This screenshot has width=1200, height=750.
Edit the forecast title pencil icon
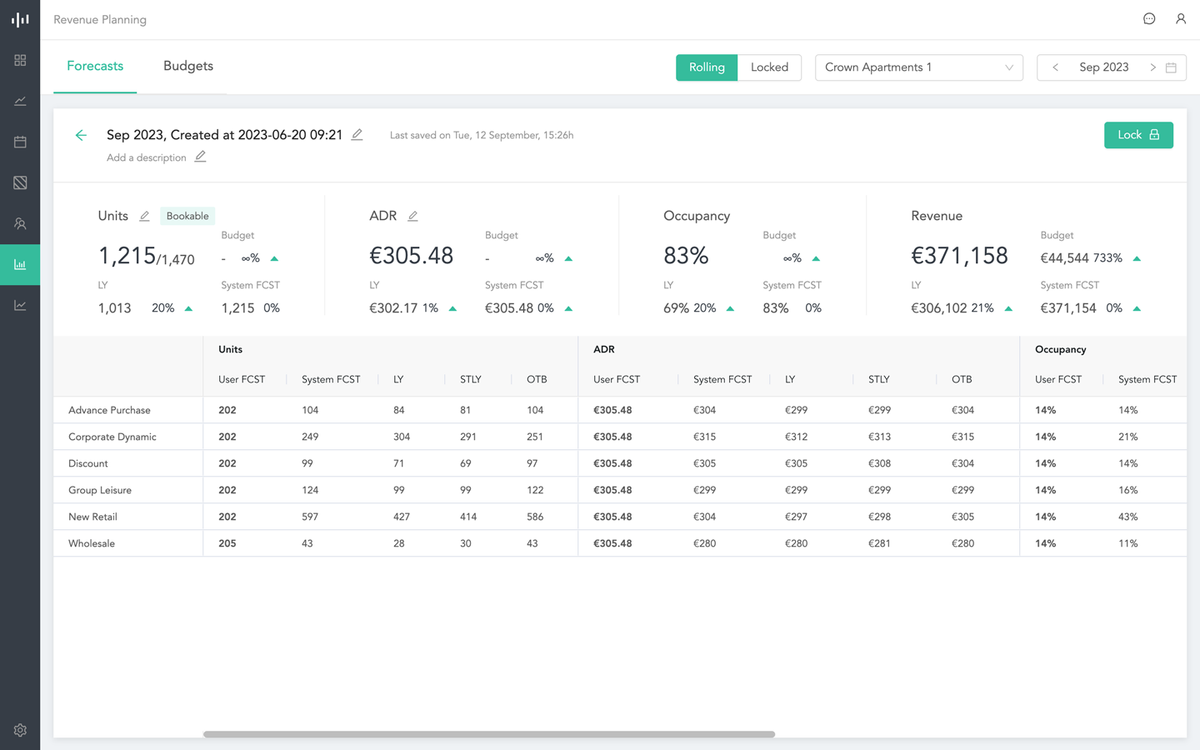pos(357,135)
